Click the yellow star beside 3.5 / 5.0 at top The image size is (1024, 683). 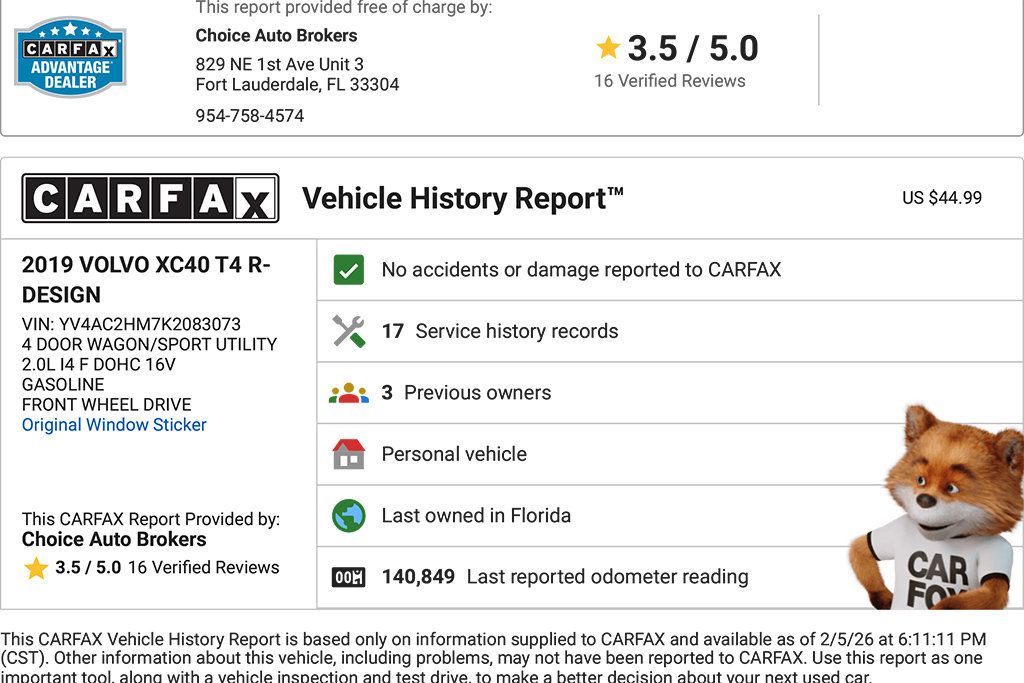pos(608,48)
